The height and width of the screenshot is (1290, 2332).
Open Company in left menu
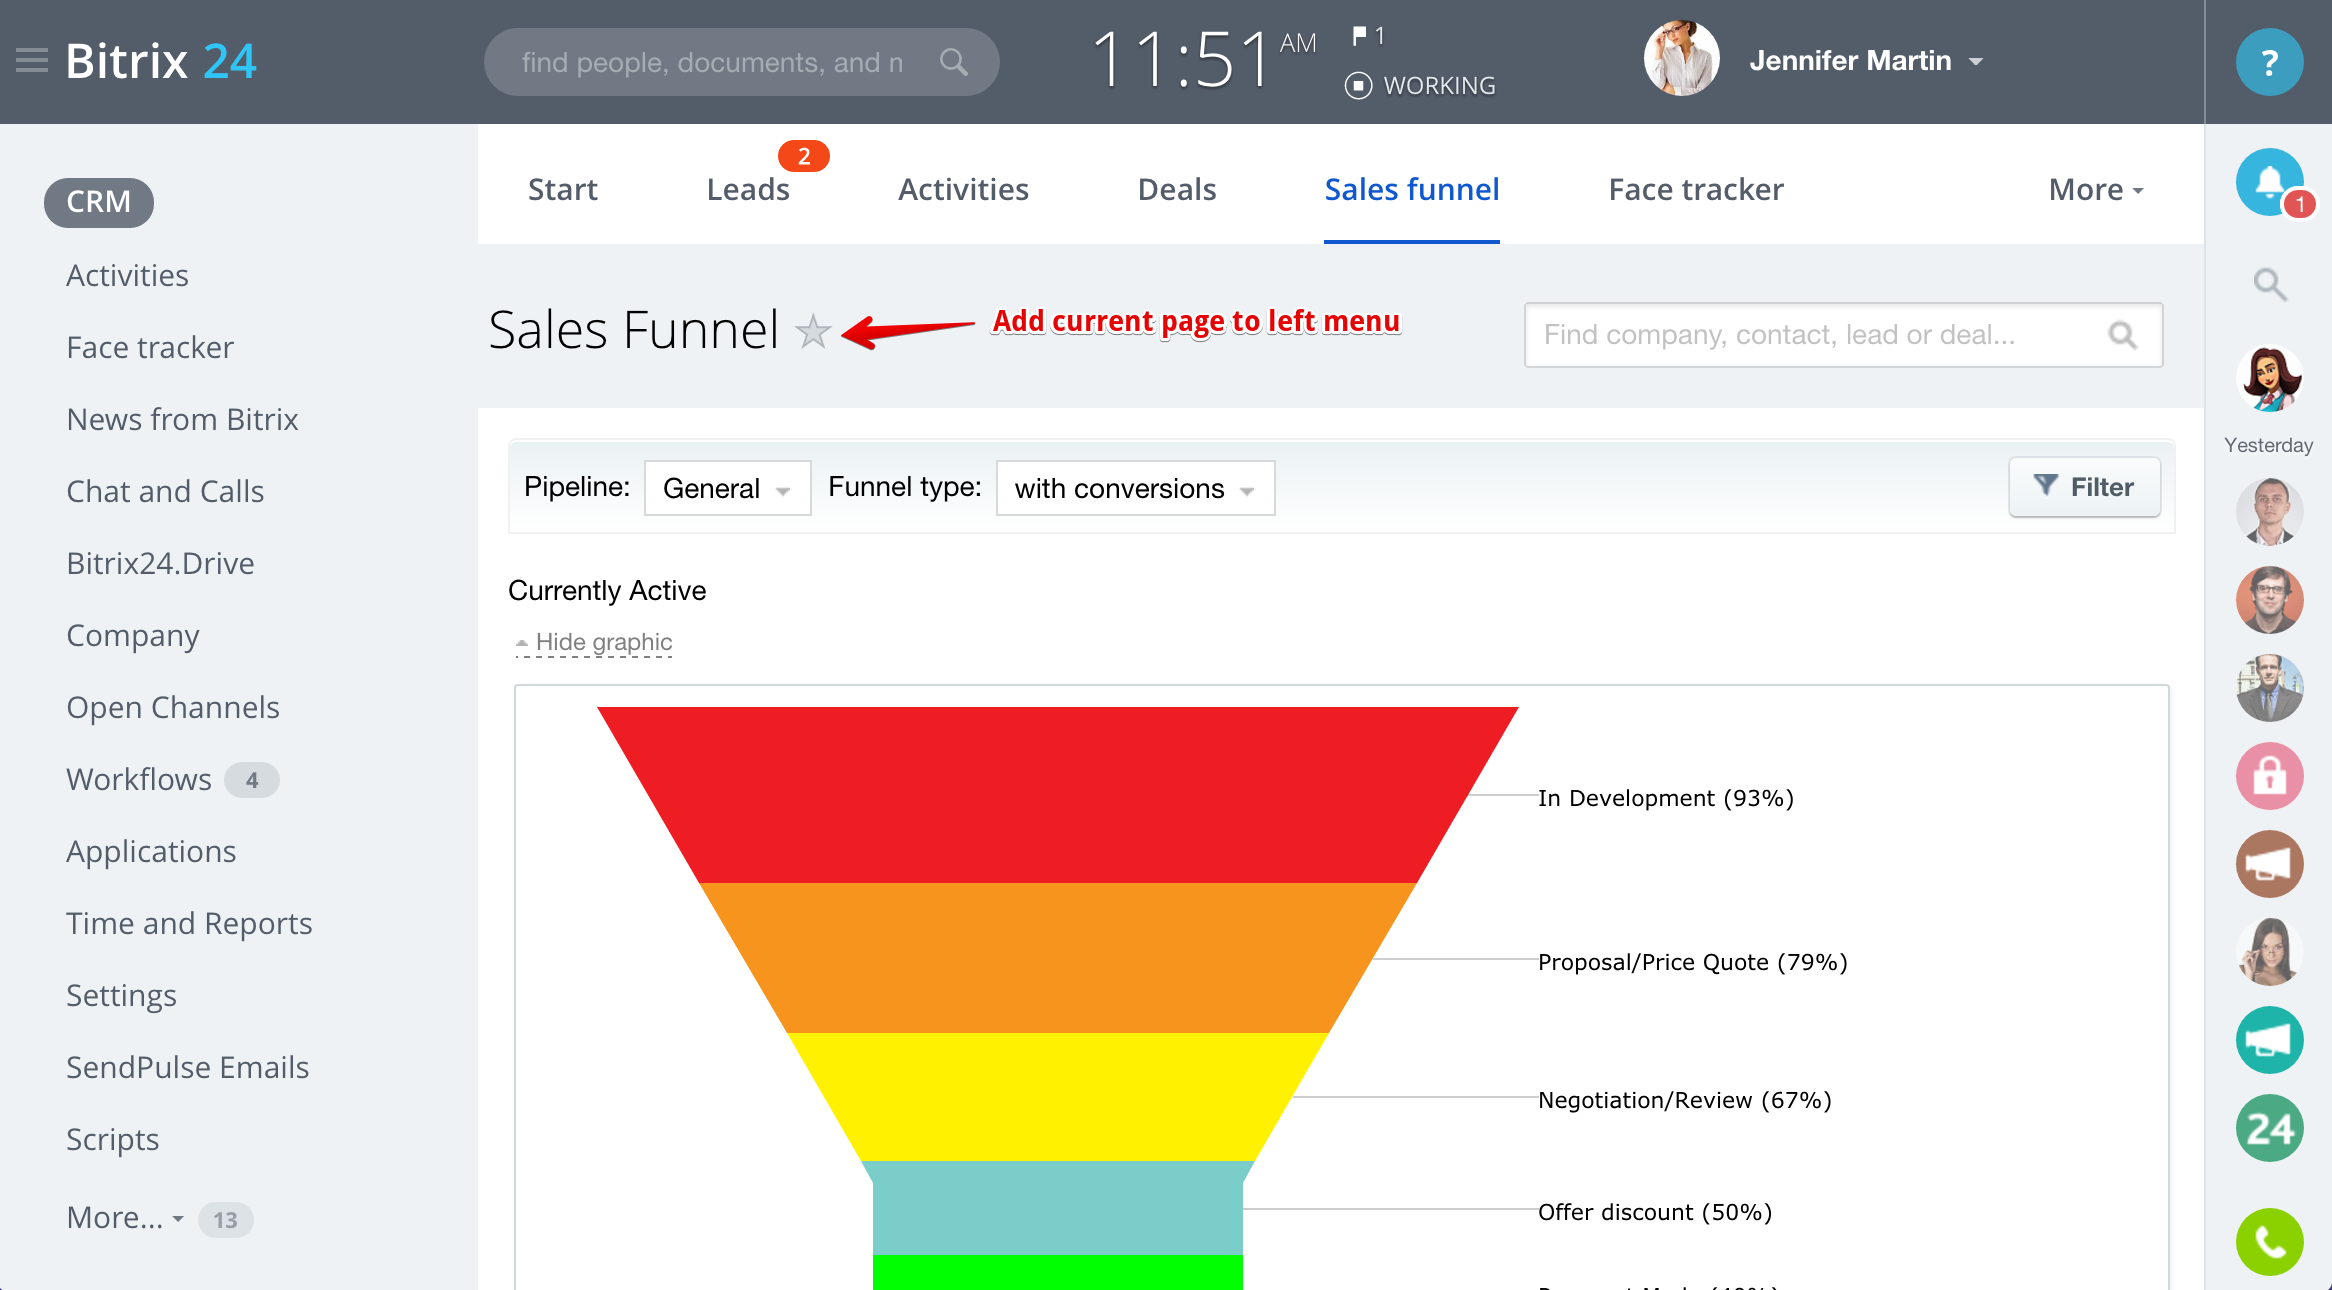click(133, 636)
